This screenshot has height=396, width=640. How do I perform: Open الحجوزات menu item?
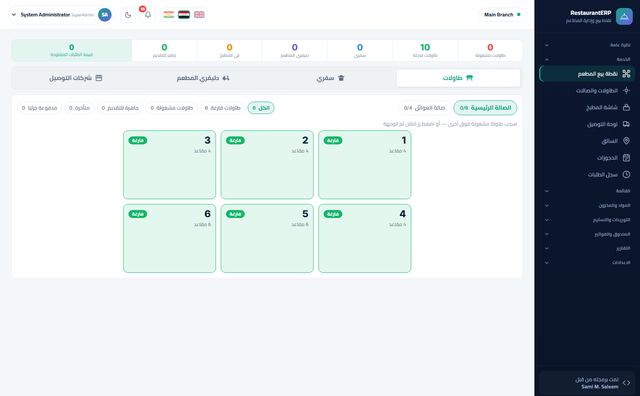pos(588,158)
